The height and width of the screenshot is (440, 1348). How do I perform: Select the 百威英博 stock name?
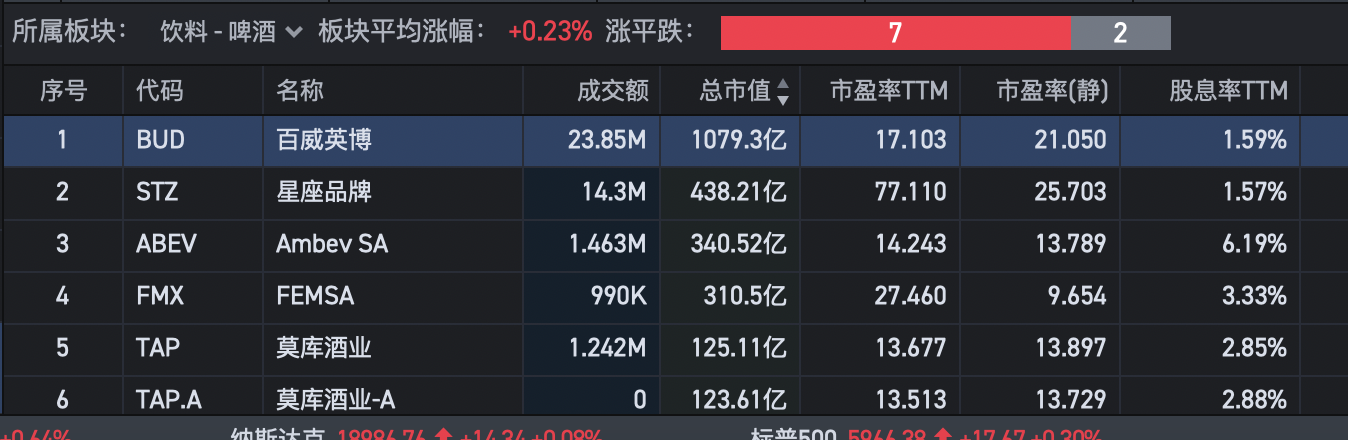[x=324, y=140]
